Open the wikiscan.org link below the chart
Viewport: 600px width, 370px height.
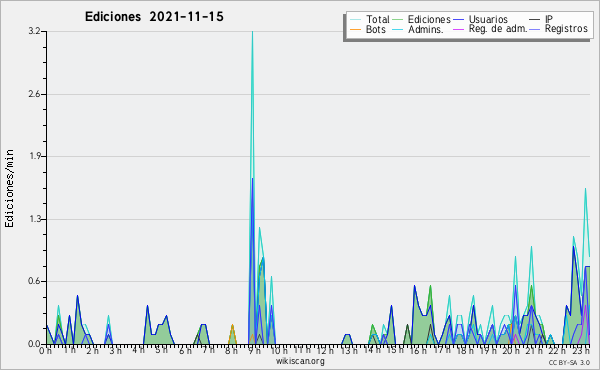pos(300,361)
